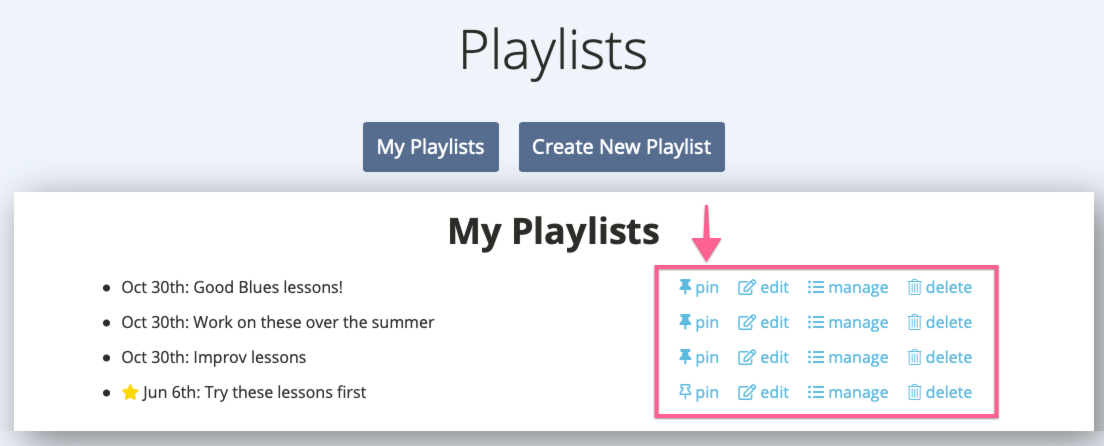Open the My Playlists button
Screen dimensions: 1104x446
[x=431, y=147]
